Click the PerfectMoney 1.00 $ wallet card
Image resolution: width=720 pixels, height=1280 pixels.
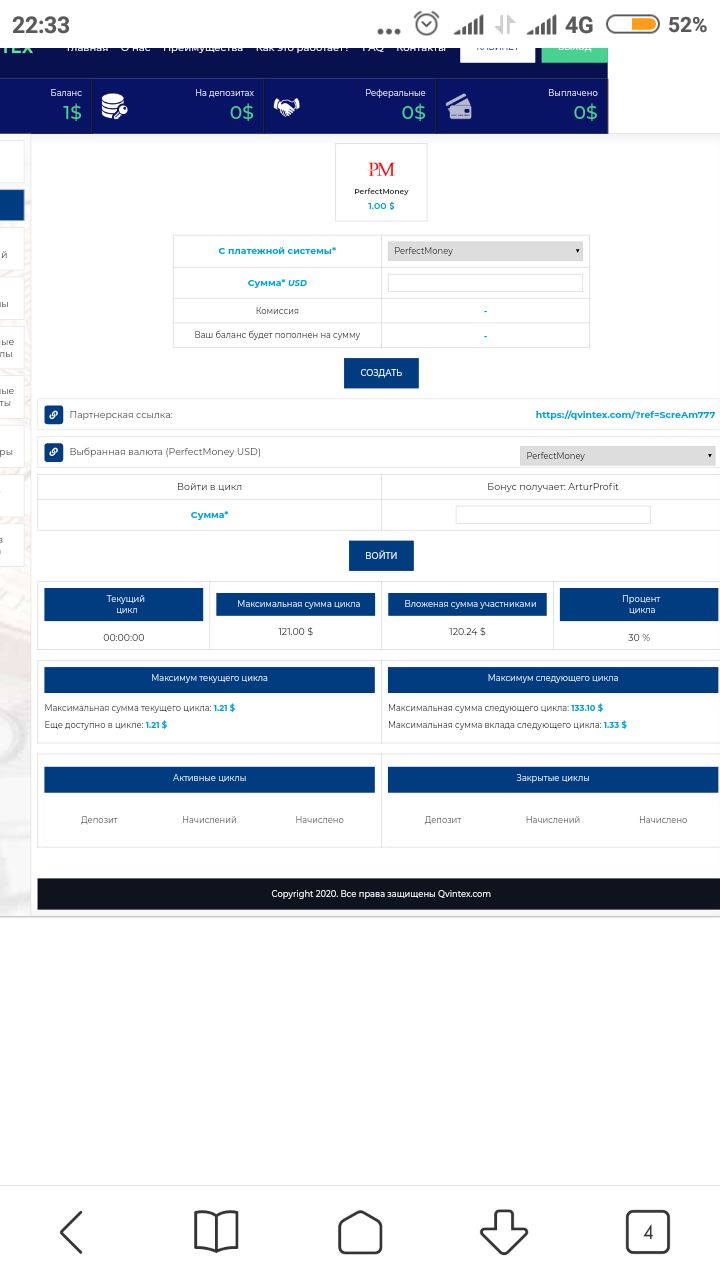(381, 182)
